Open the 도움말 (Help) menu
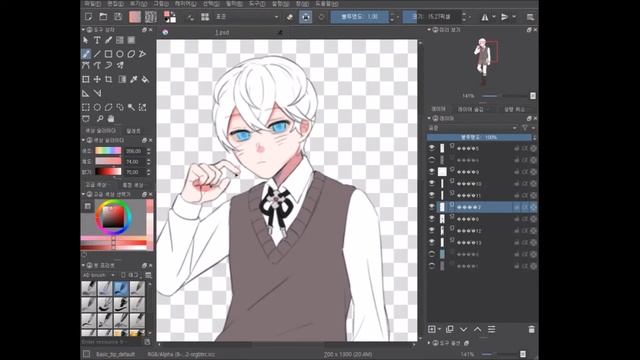This screenshot has height=360, width=640. tap(327, 4)
